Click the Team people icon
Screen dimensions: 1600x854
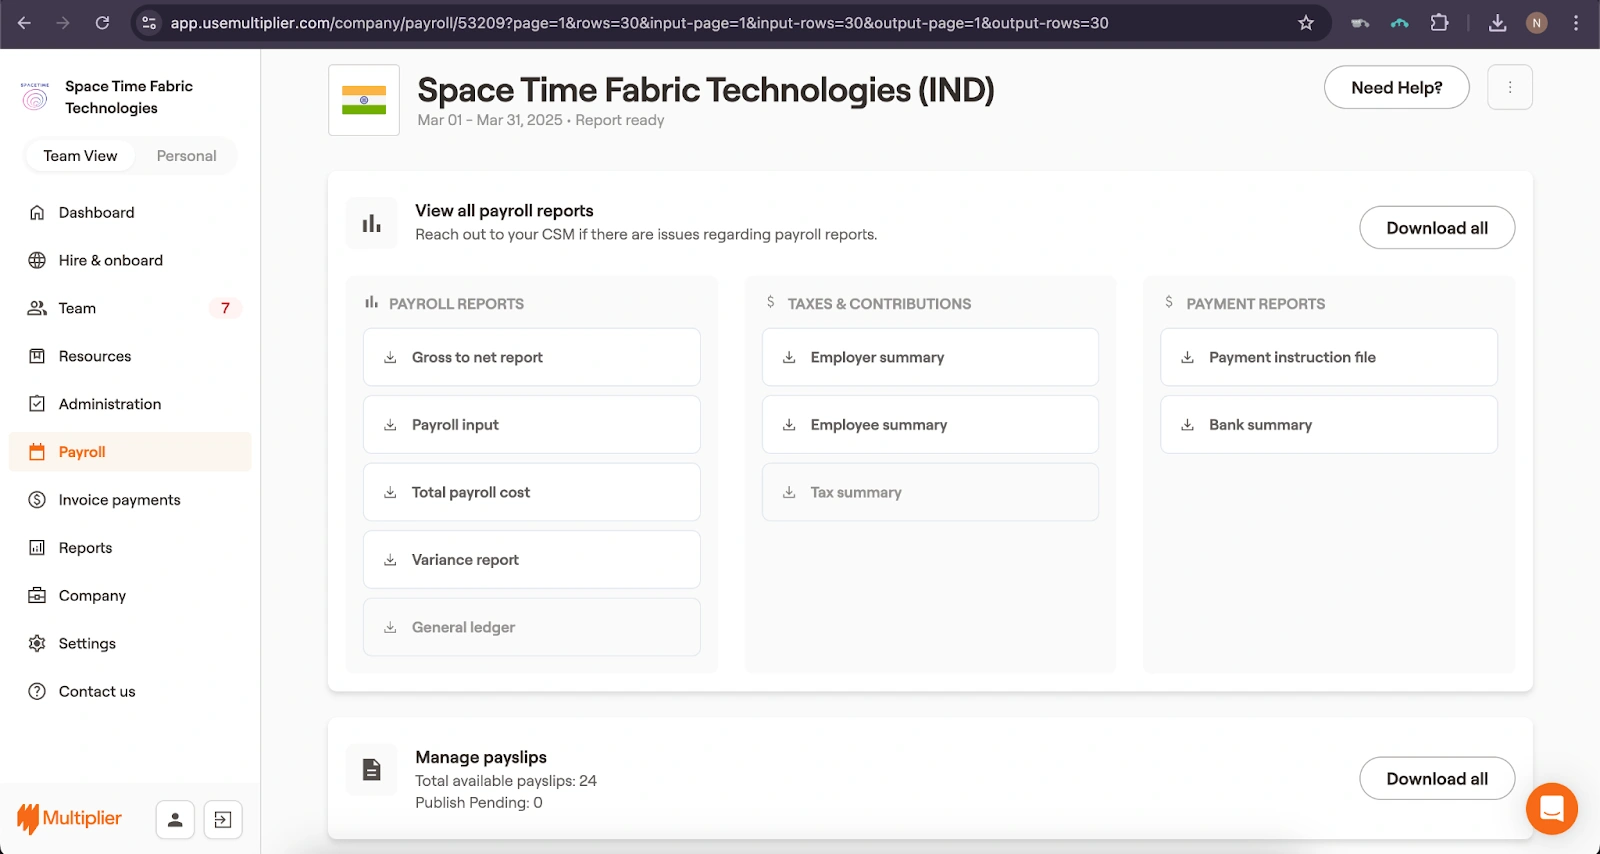click(x=37, y=308)
